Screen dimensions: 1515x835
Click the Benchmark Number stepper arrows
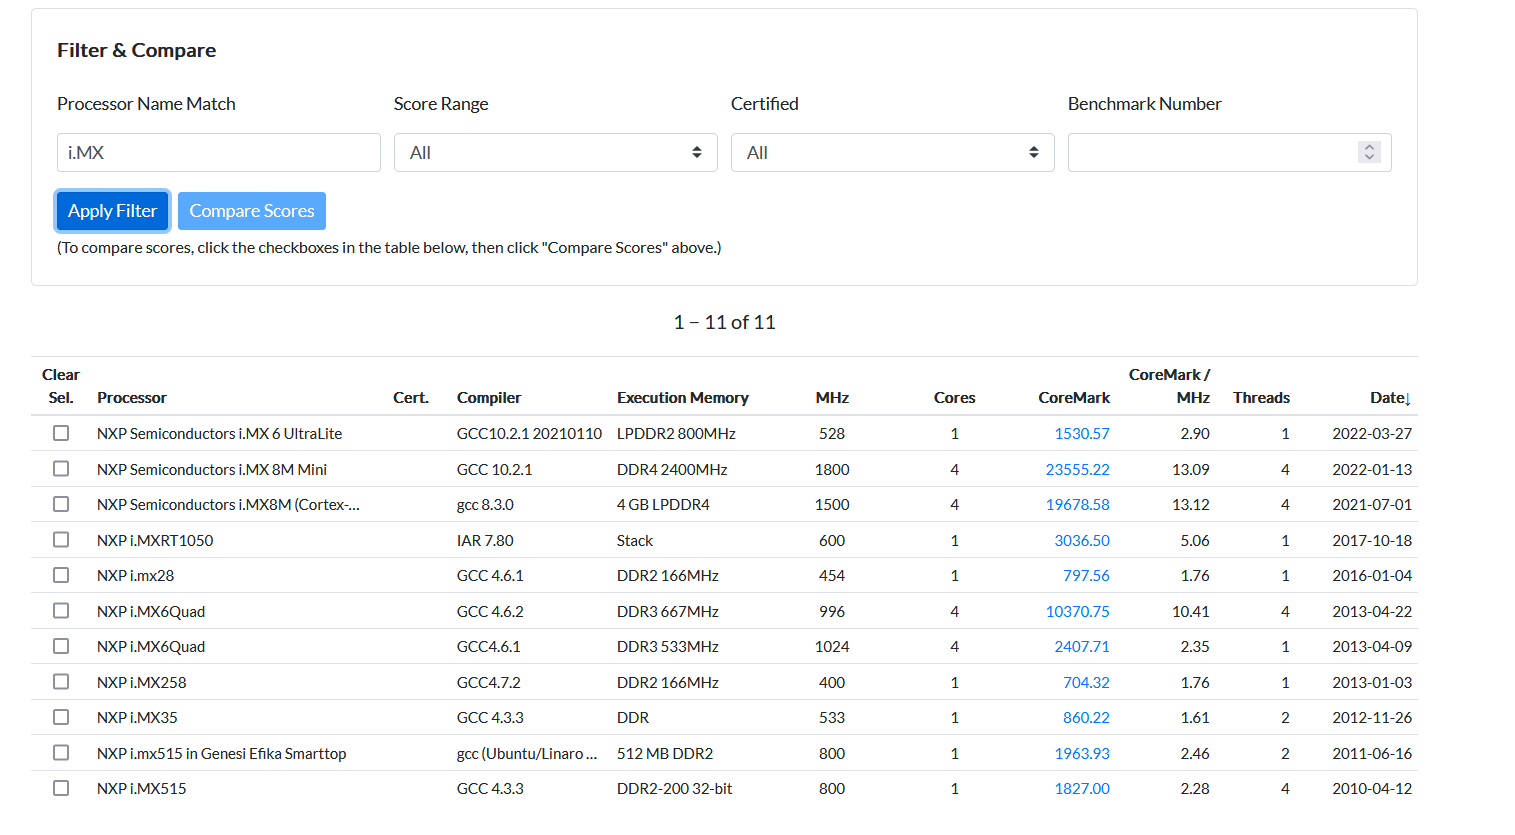pyautogui.click(x=1370, y=152)
